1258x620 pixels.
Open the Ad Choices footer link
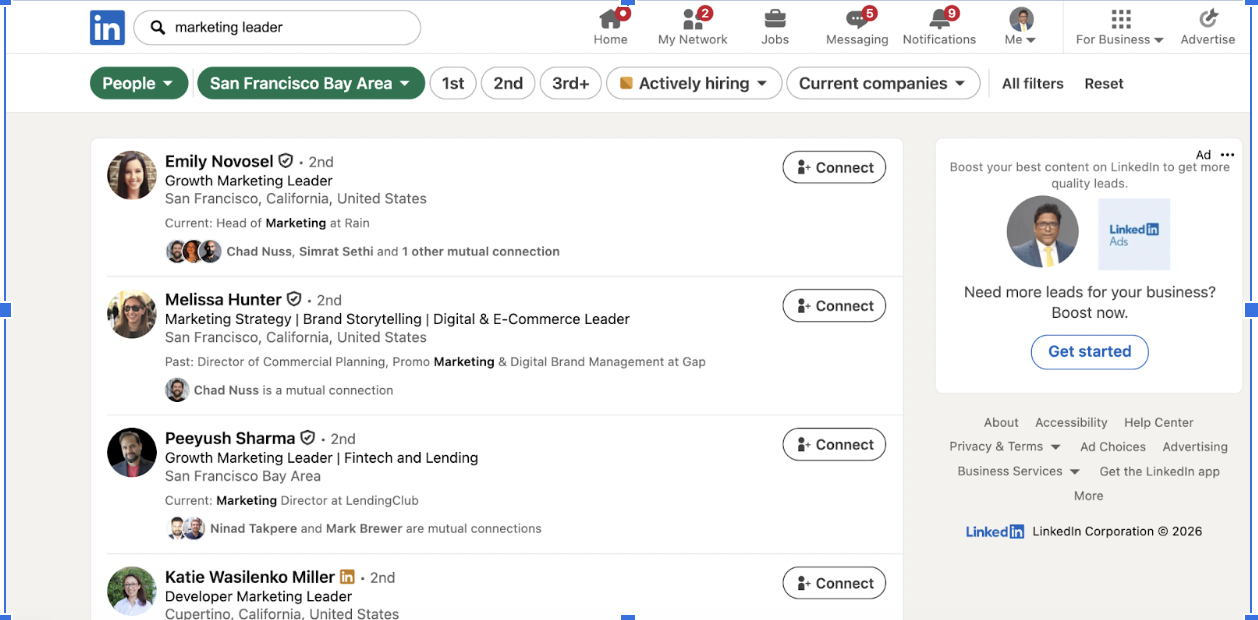pos(1113,447)
